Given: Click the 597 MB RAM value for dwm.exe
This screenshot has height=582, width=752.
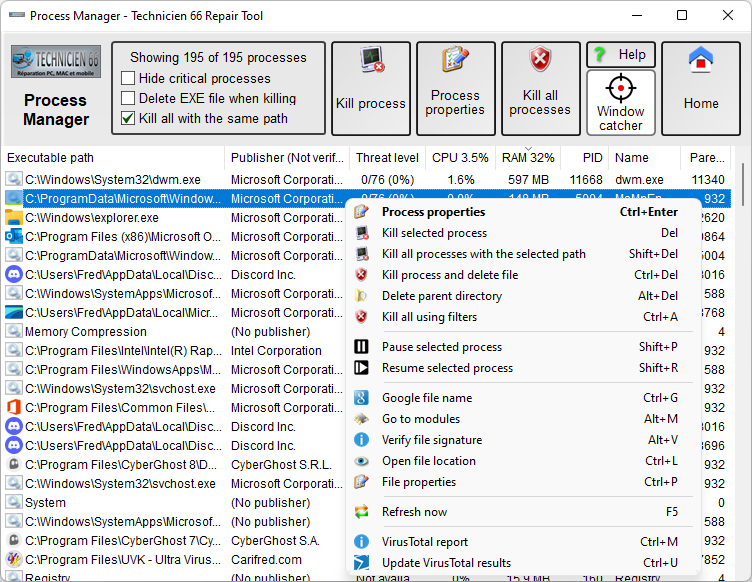Looking at the screenshot, I should pos(528,179).
